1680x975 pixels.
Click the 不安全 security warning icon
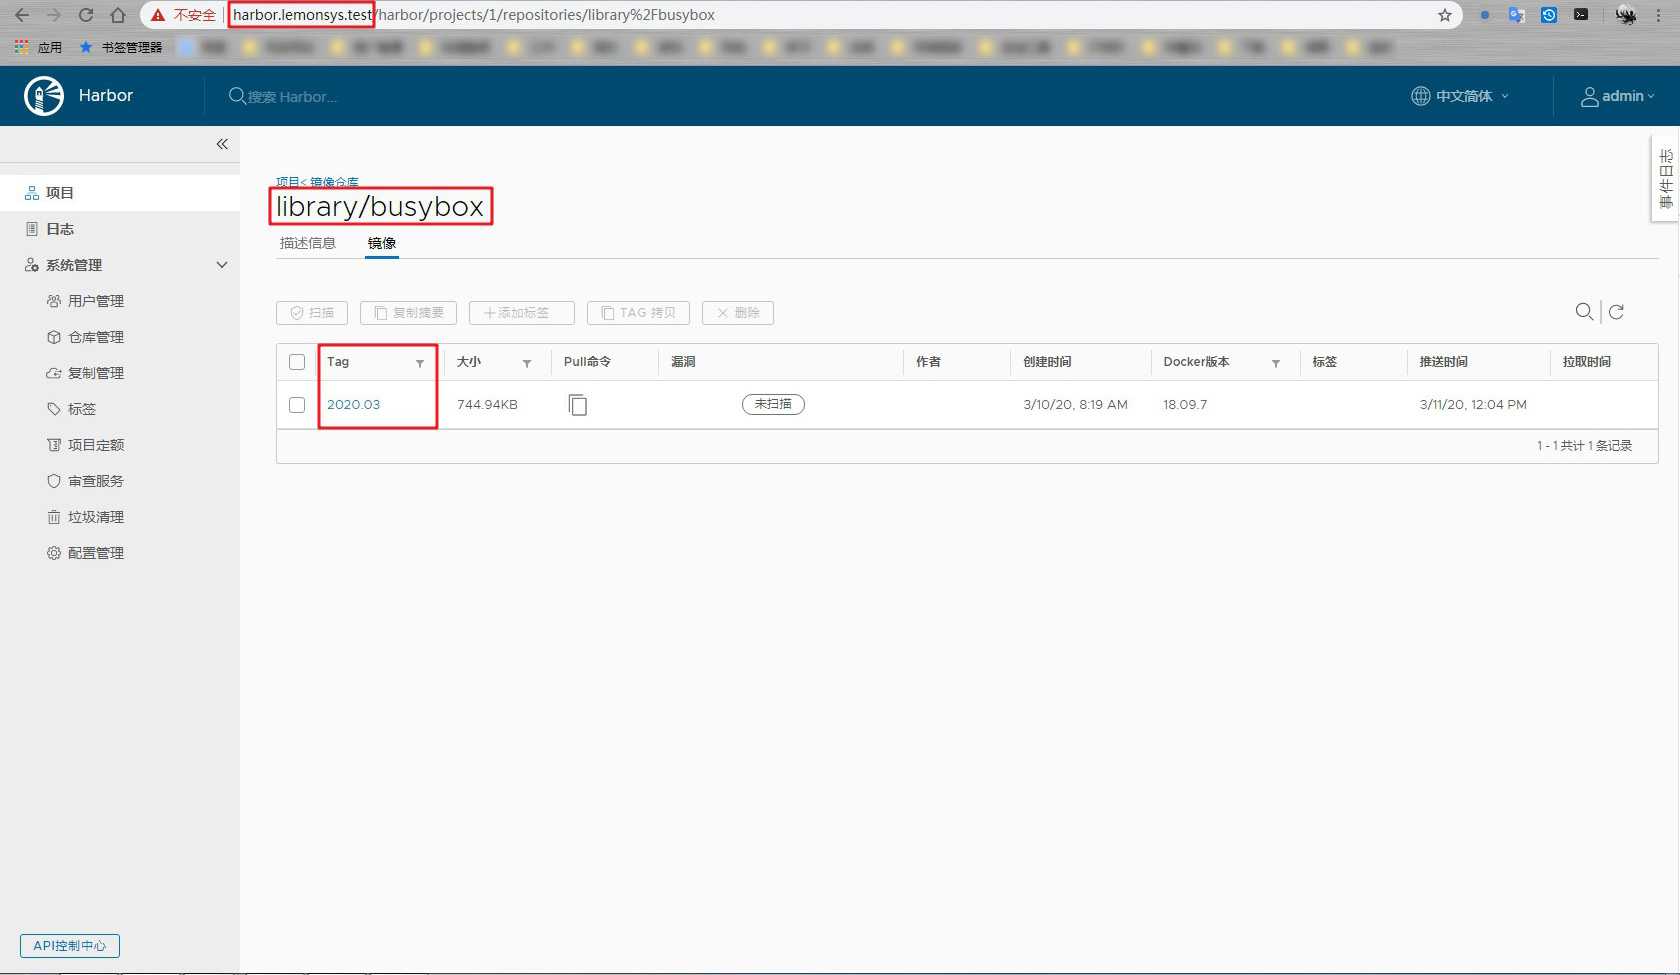pyautogui.click(x=158, y=15)
